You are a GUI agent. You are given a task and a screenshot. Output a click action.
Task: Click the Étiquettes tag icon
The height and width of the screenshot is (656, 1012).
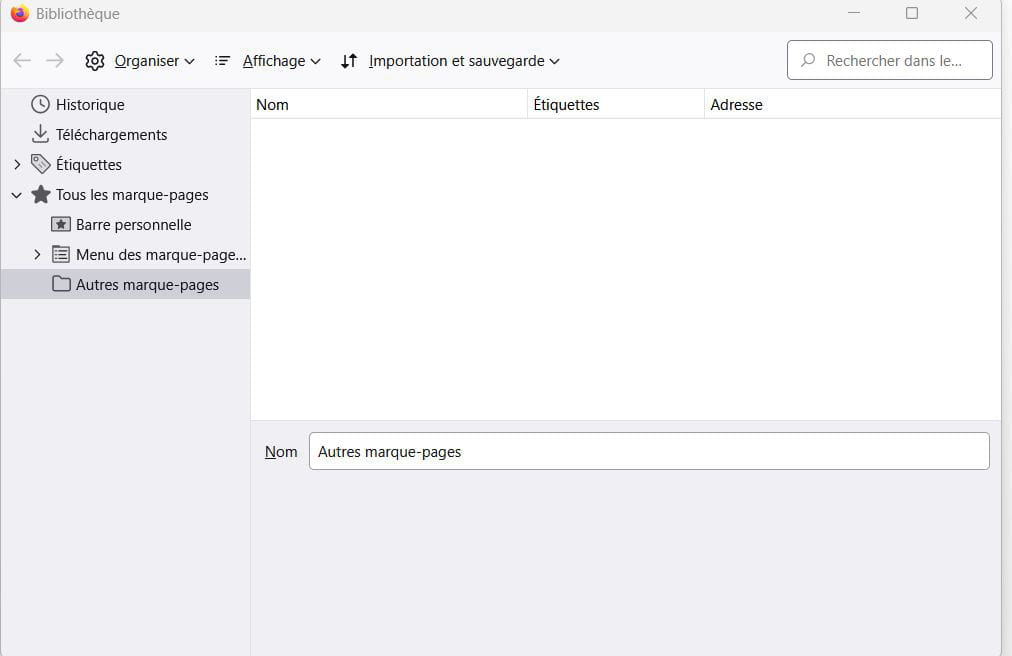(x=40, y=164)
